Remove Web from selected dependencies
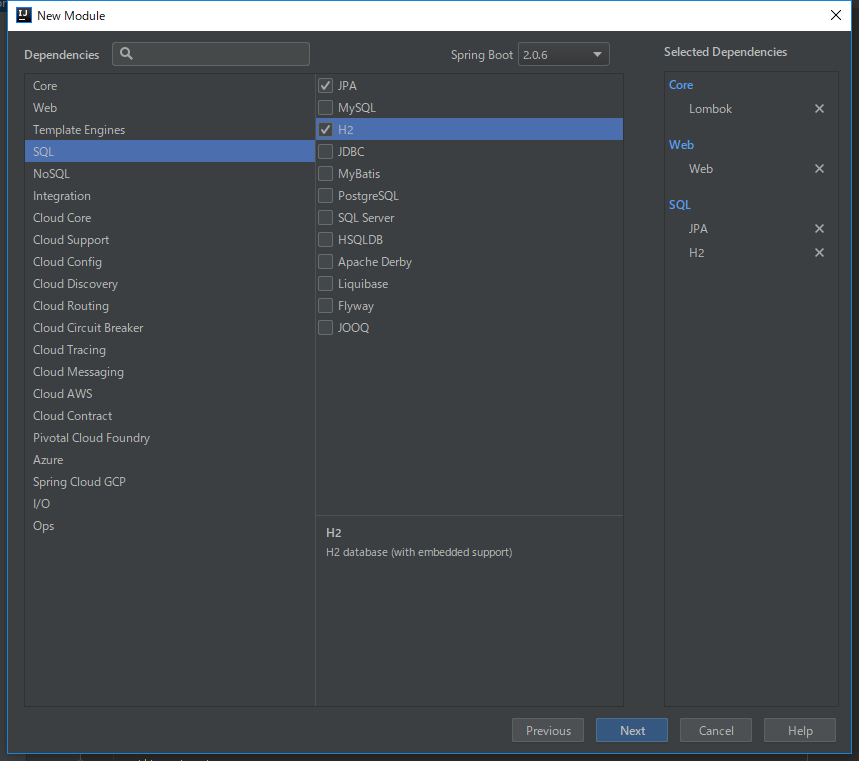The image size is (859, 761). [819, 169]
